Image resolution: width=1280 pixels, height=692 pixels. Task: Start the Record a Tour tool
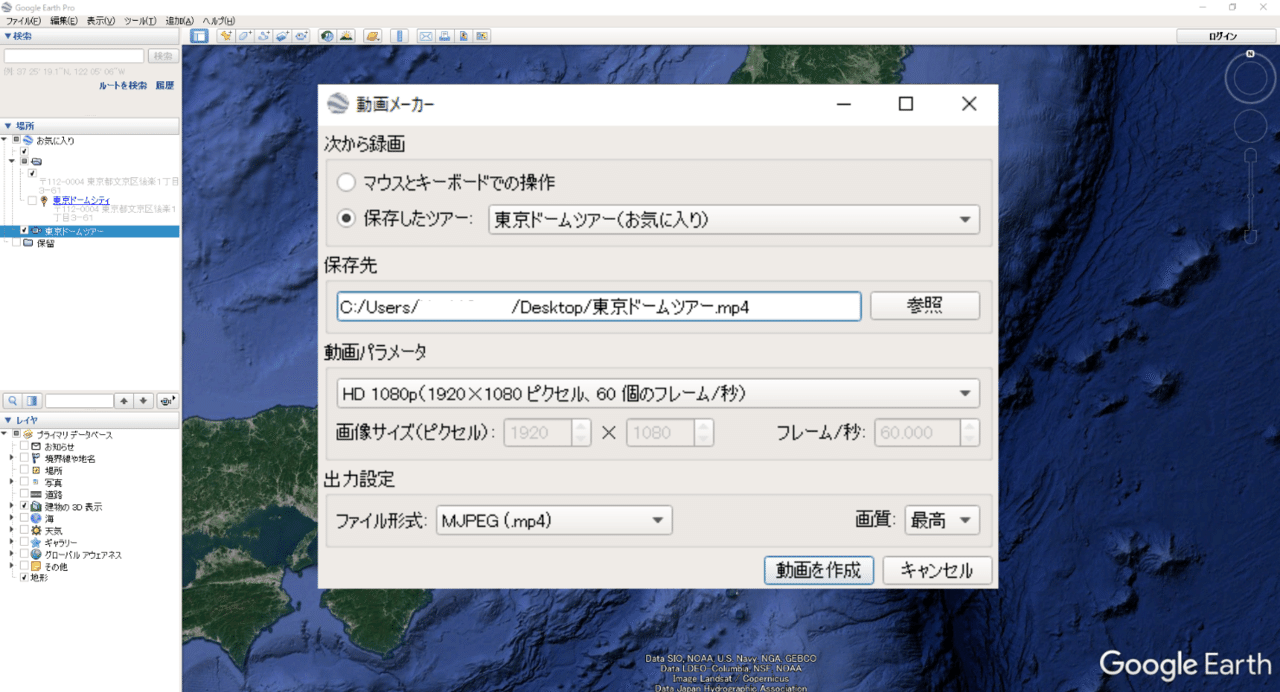[302, 35]
